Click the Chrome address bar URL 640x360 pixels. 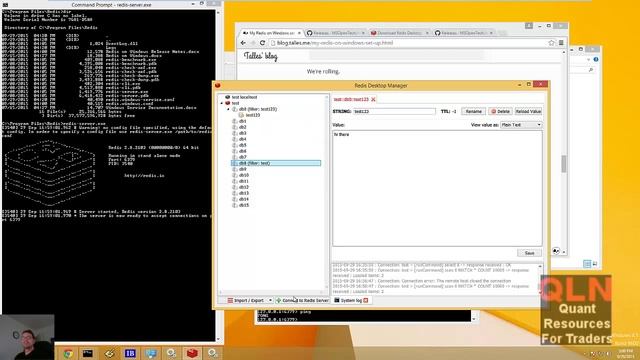click(335, 43)
